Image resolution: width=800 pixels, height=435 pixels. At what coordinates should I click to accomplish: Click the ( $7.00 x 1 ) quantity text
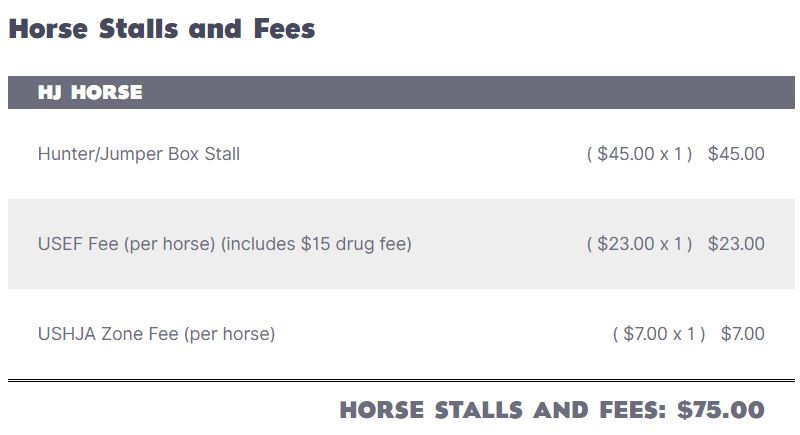(659, 334)
